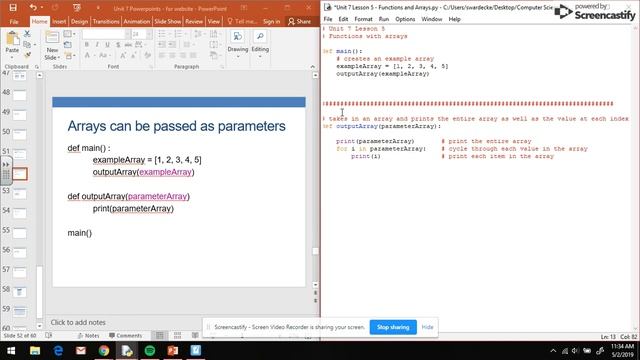Open Options menu in IDLE
640x360 pixels.
click(405, 19)
